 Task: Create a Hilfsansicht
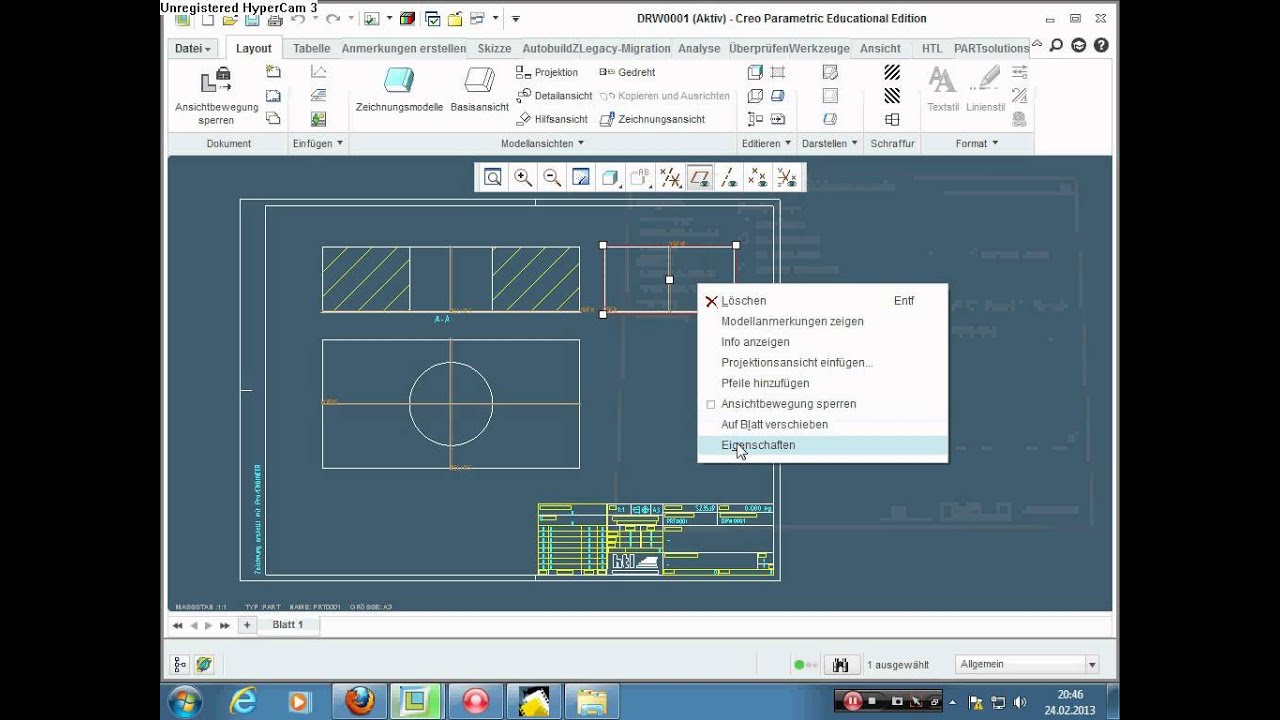pyautogui.click(x=552, y=119)
